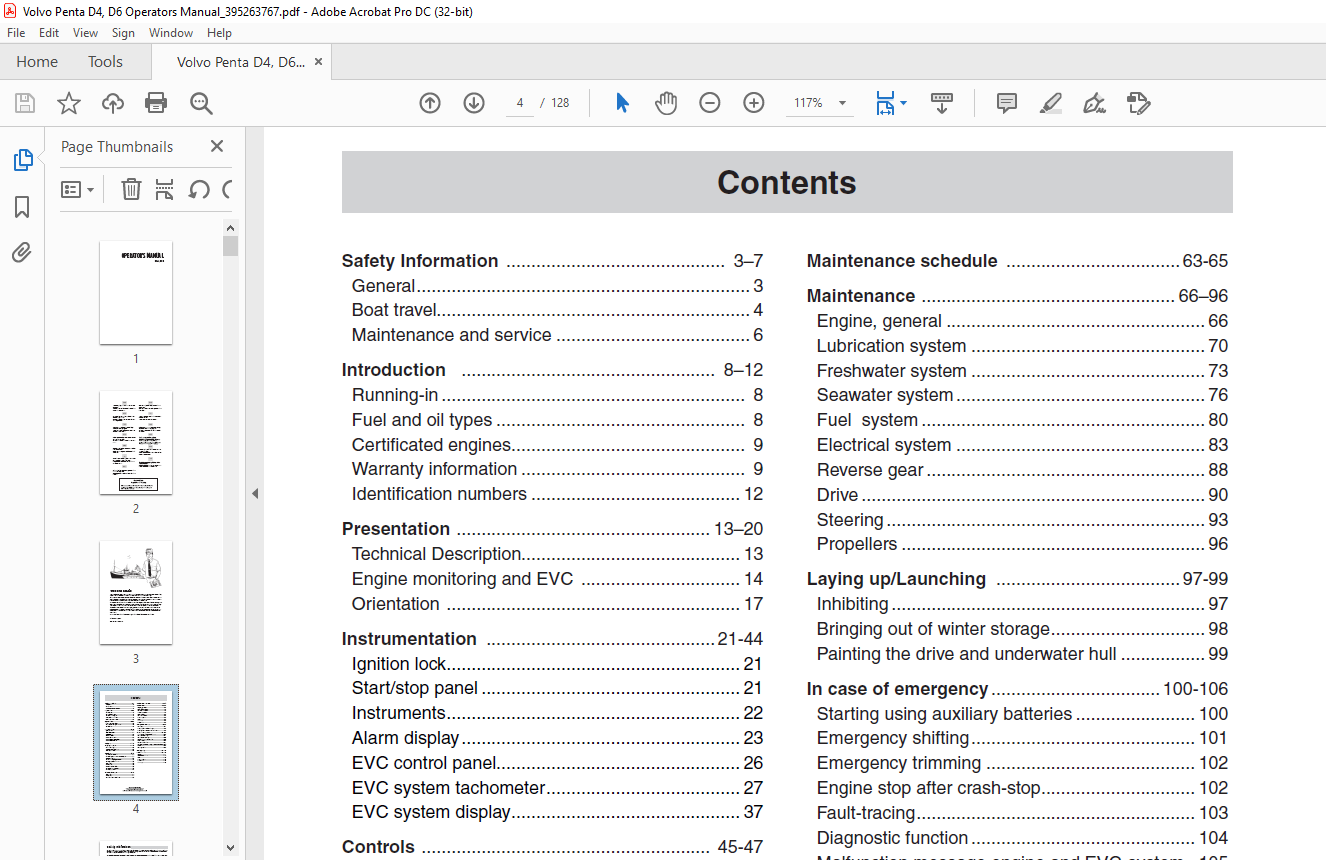Open the fit page options dropdown arrow
This screenshot has width=1326, height=860.
click(x=904, y=103)
